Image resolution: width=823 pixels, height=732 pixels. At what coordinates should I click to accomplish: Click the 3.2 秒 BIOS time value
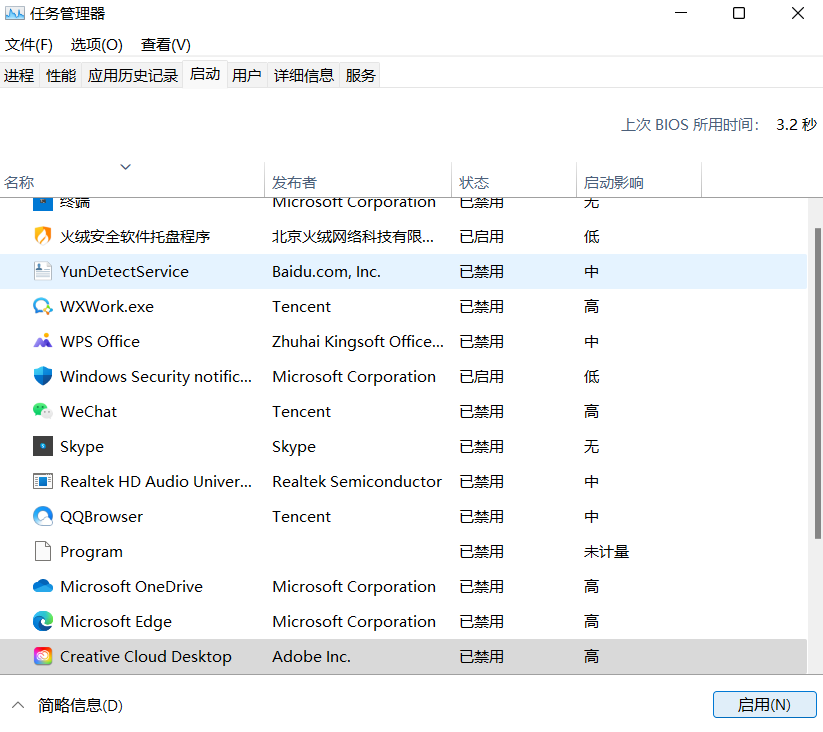796,125
